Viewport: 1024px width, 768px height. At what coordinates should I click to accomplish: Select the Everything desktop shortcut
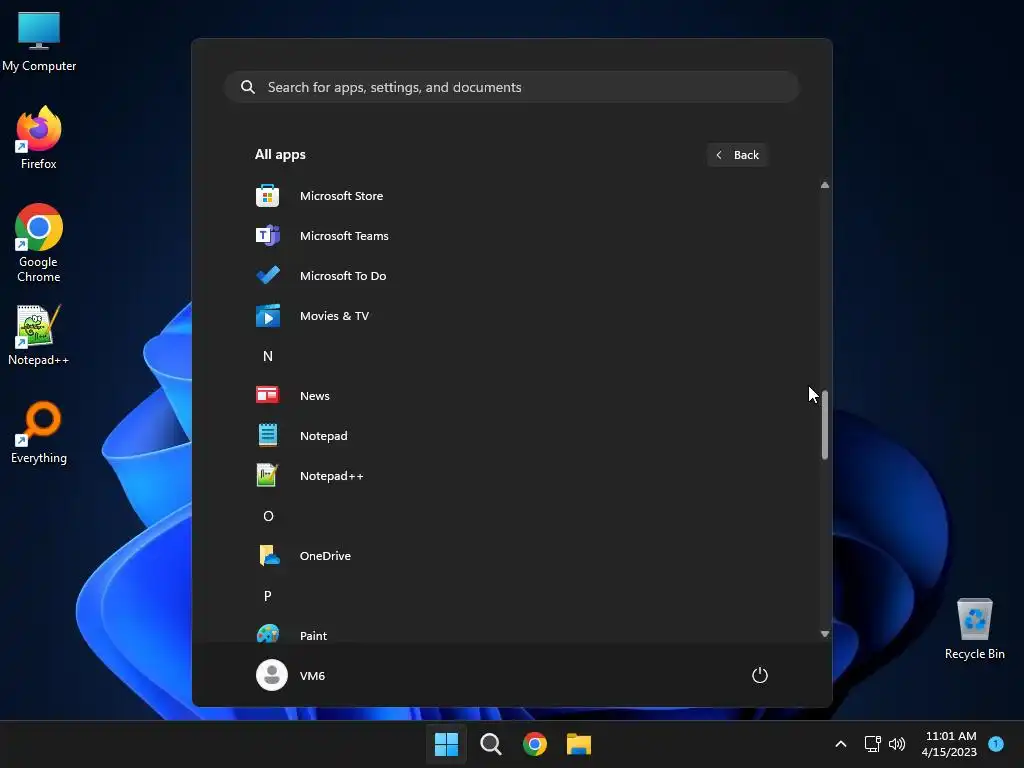(39, 432)
